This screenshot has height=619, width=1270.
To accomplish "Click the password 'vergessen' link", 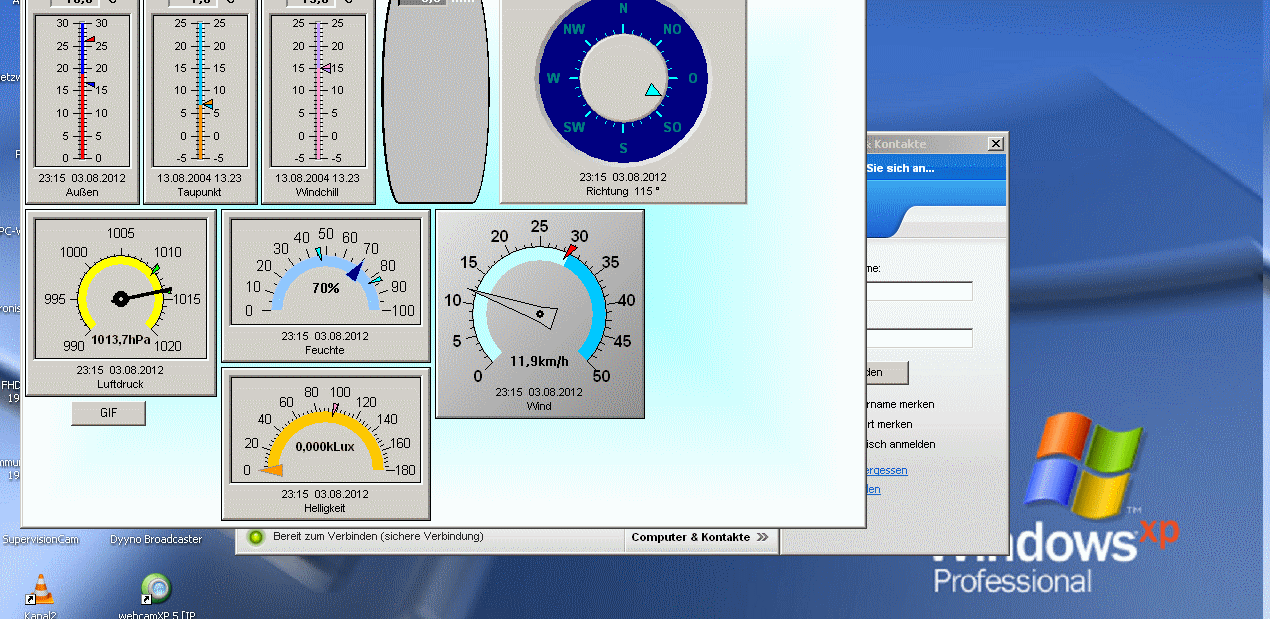I will [886, 470].
